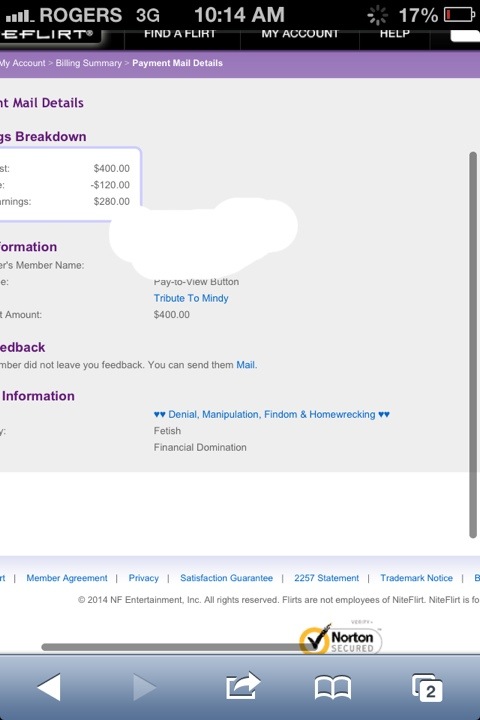Tap the Safari forward arrow

(x=144, y=686)
